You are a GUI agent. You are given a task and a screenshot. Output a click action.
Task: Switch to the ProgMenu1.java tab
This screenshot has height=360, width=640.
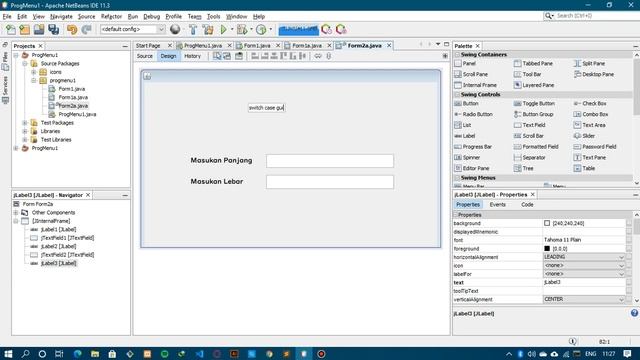202,46
